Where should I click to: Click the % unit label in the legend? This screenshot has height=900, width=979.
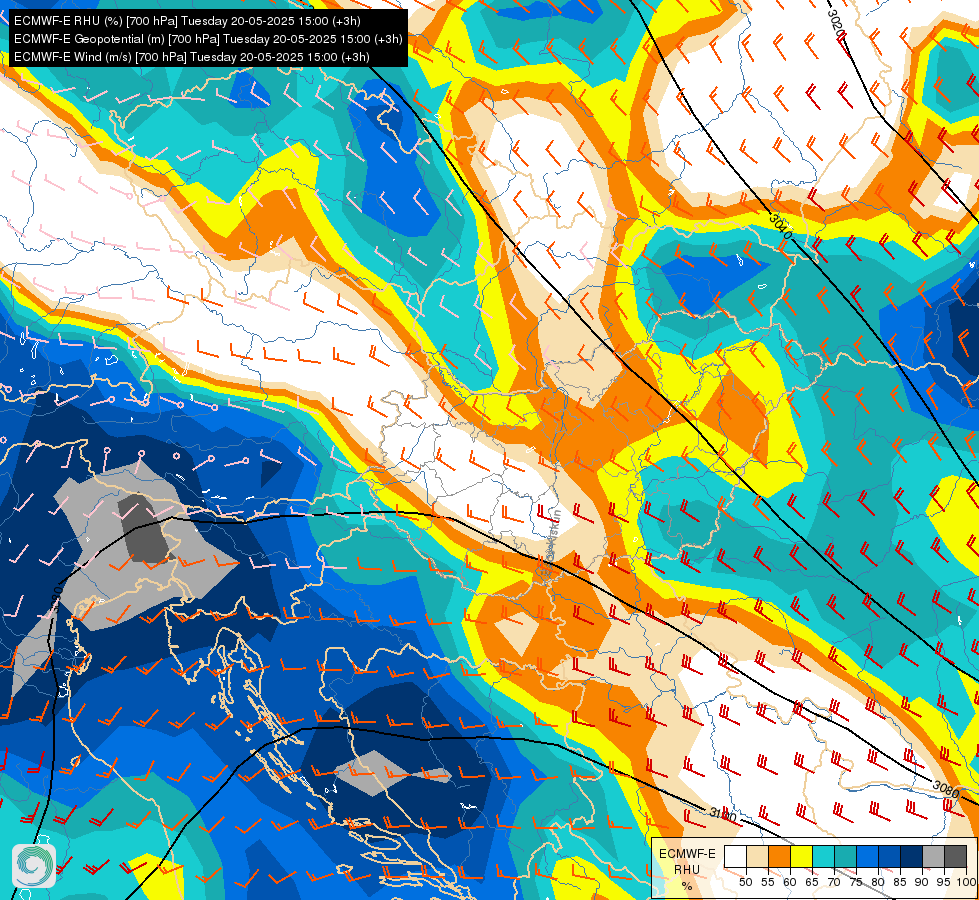(687, 886)
